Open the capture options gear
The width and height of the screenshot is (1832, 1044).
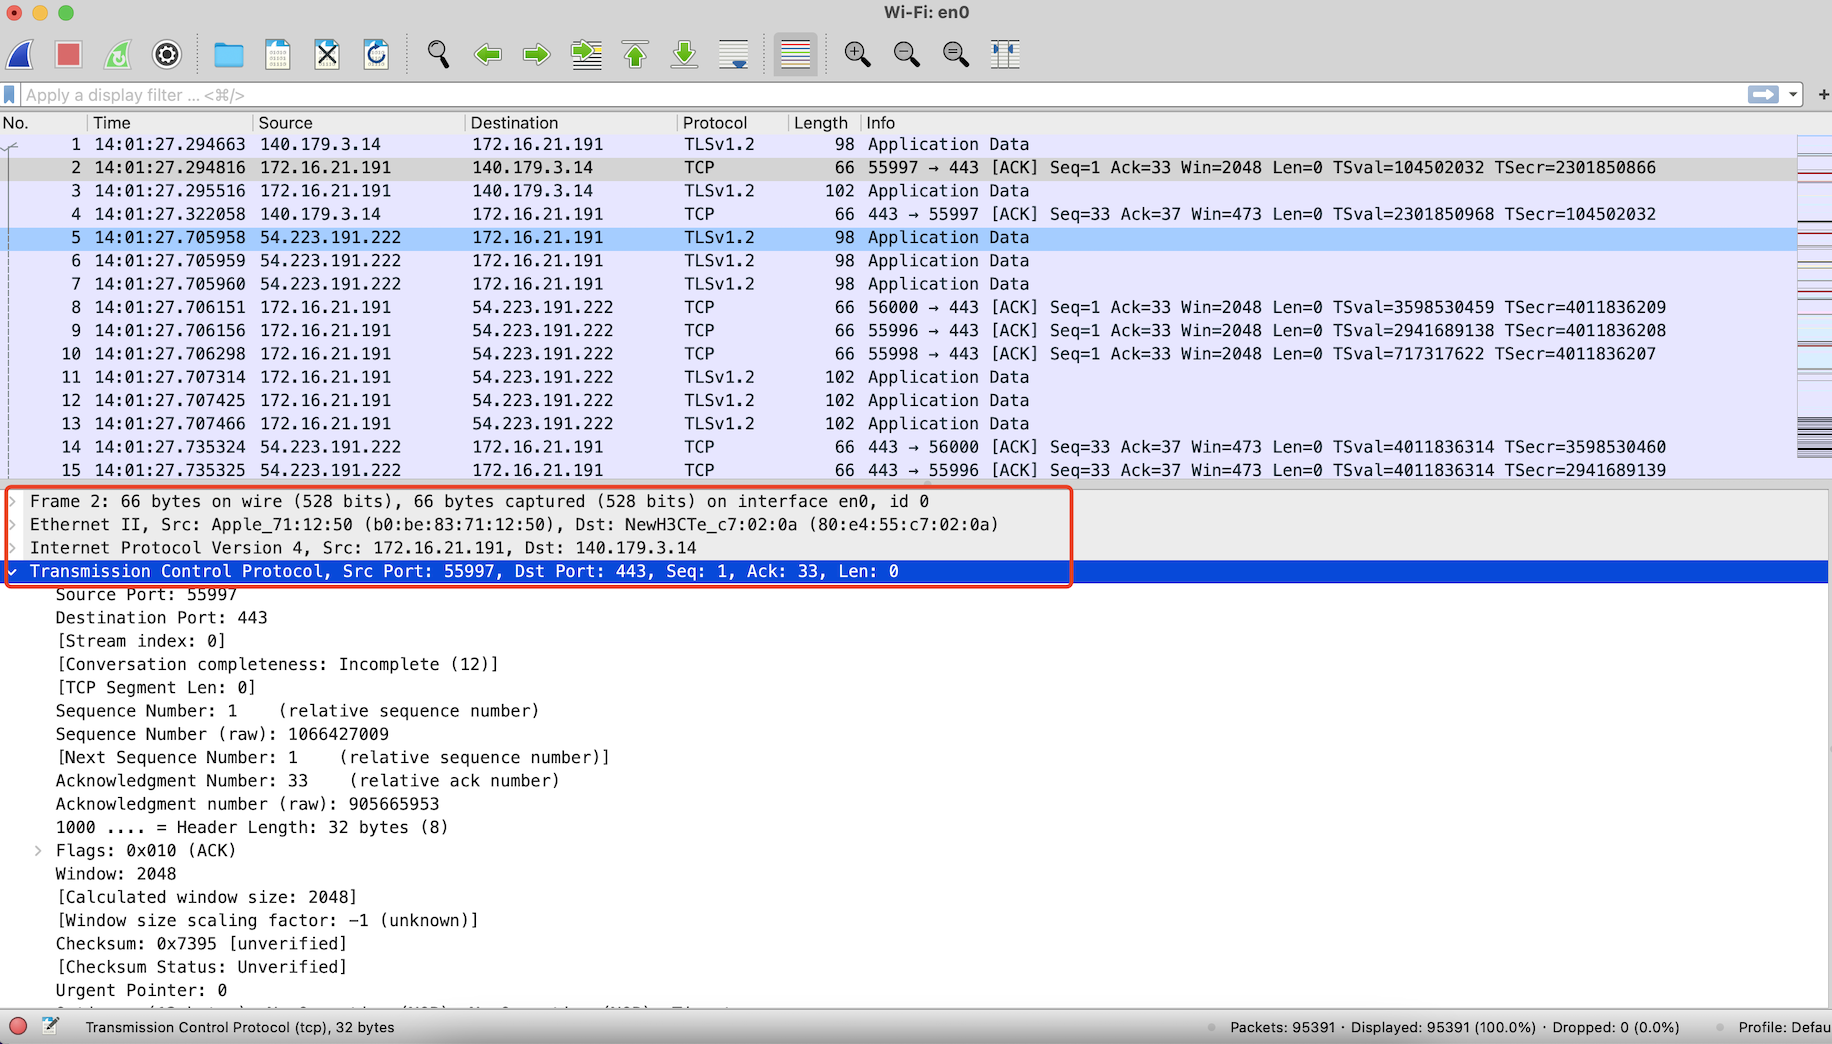click(167, 54)
